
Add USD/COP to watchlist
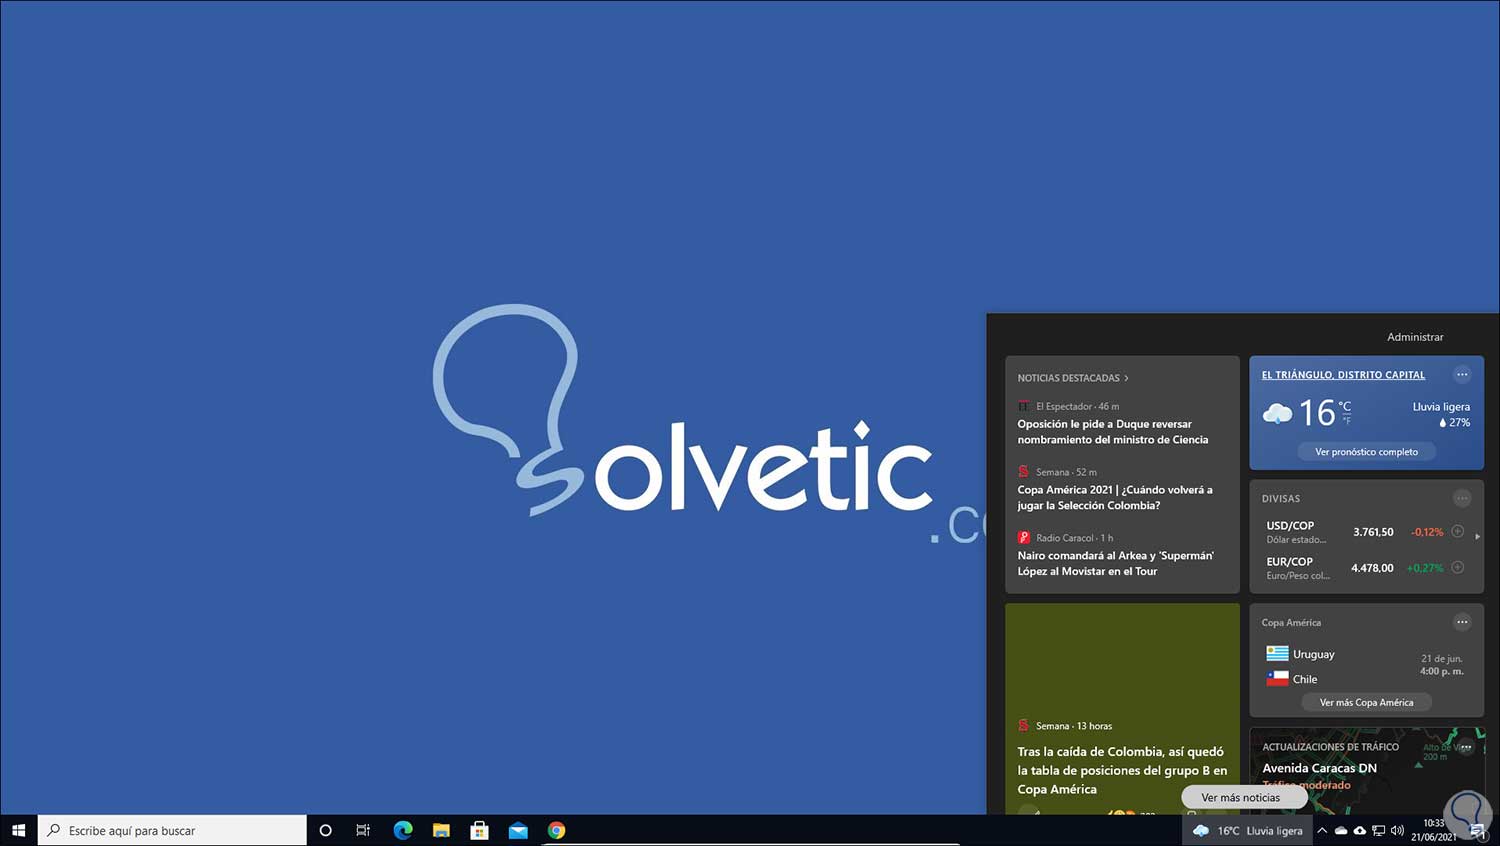pos(1458,531)
